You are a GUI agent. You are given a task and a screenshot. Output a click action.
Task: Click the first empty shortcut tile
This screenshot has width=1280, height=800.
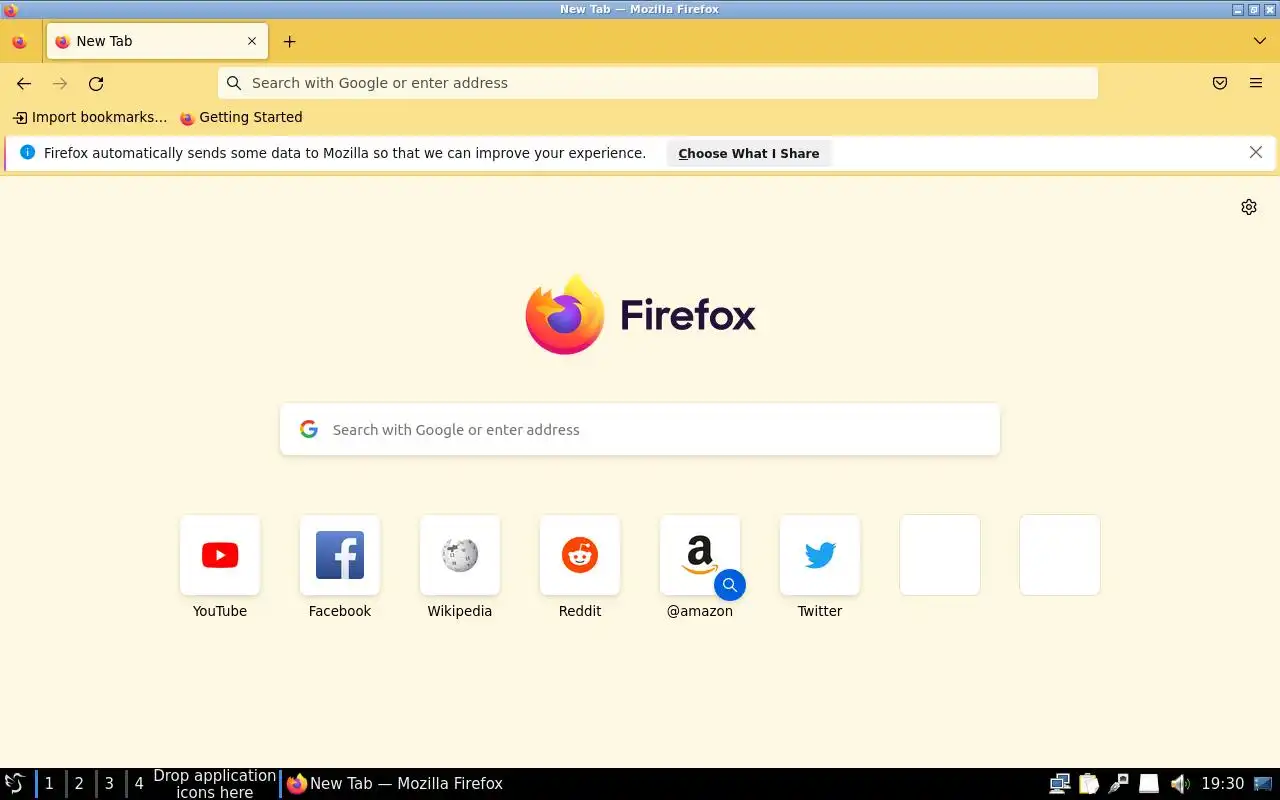click(940, 555)
